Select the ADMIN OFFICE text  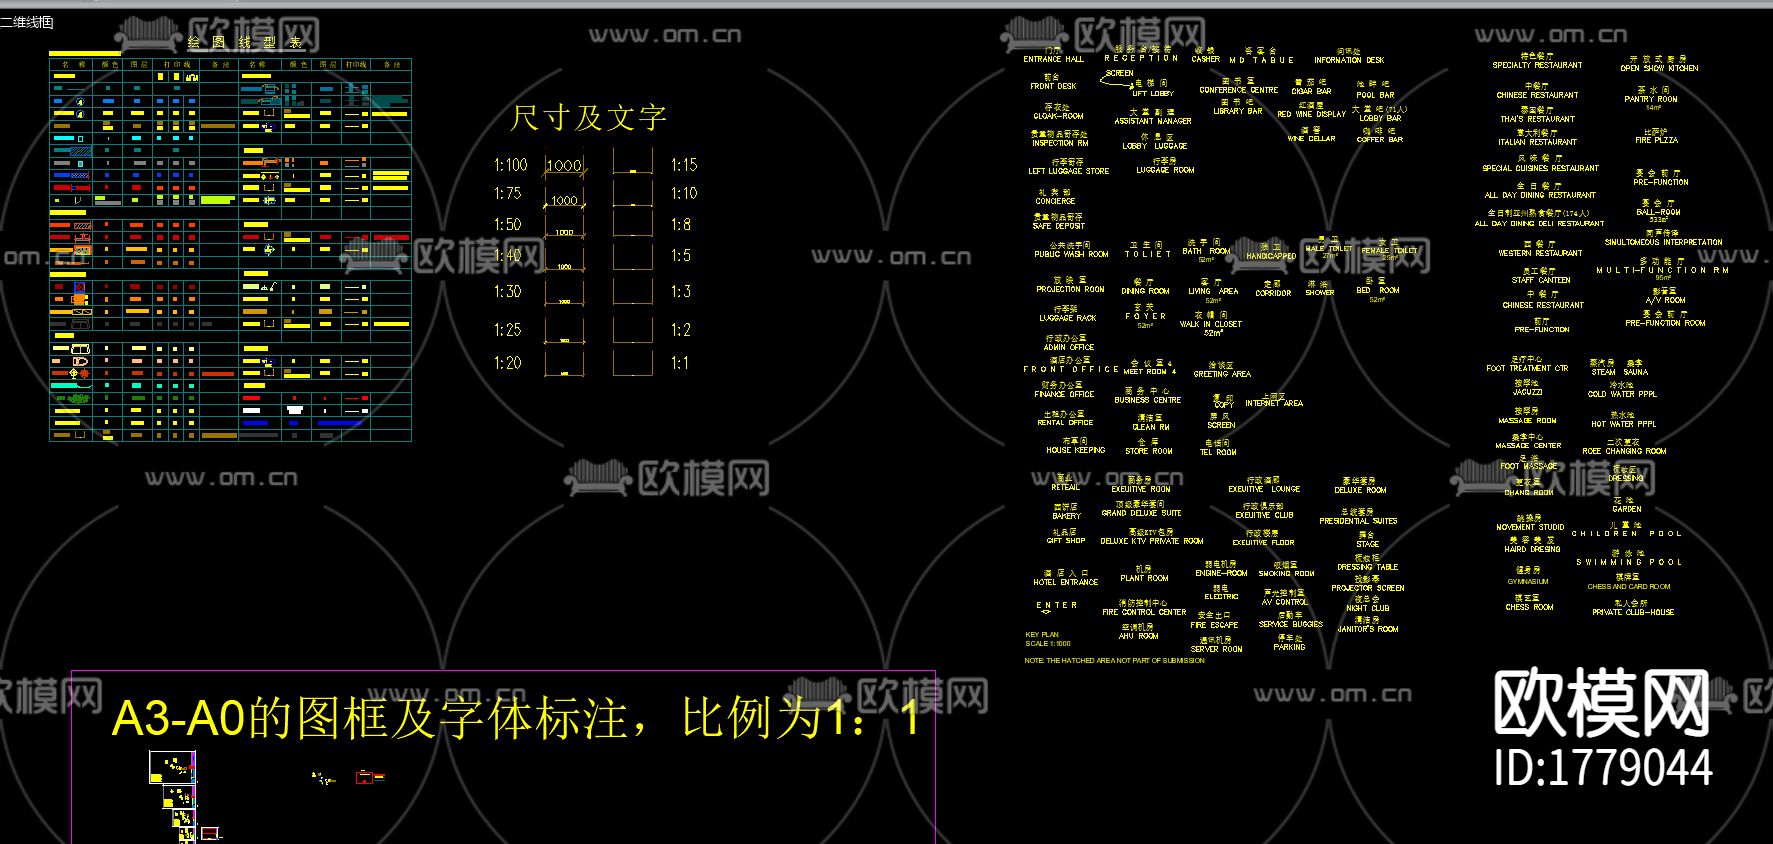coord(1069,348)
